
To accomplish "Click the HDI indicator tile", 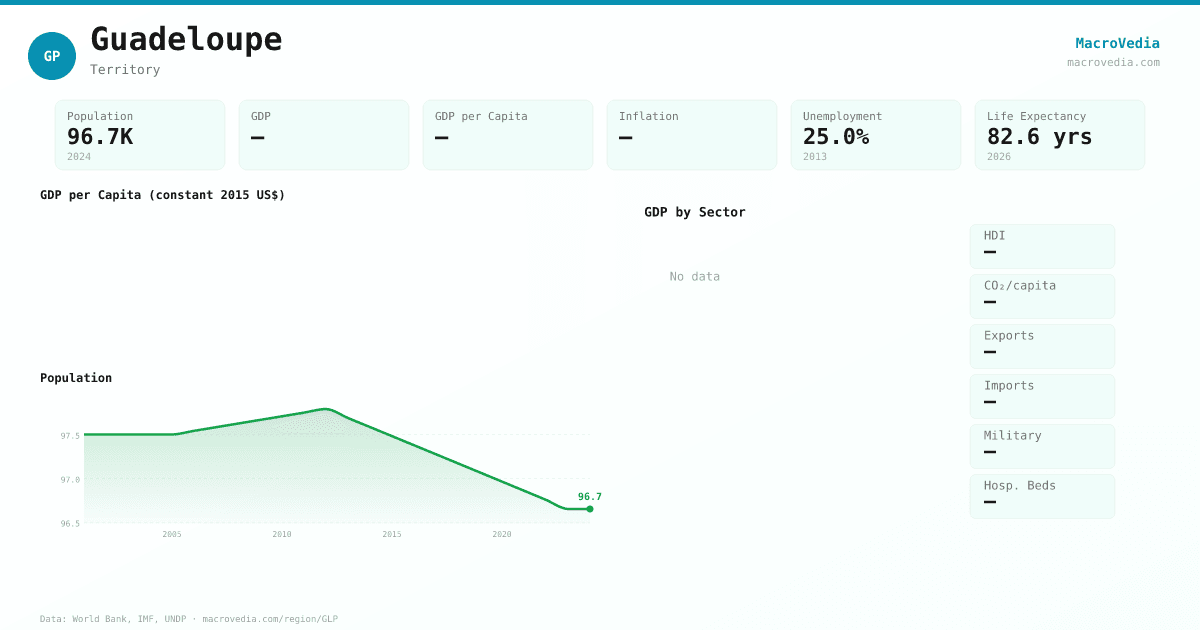I will 1042,246.
